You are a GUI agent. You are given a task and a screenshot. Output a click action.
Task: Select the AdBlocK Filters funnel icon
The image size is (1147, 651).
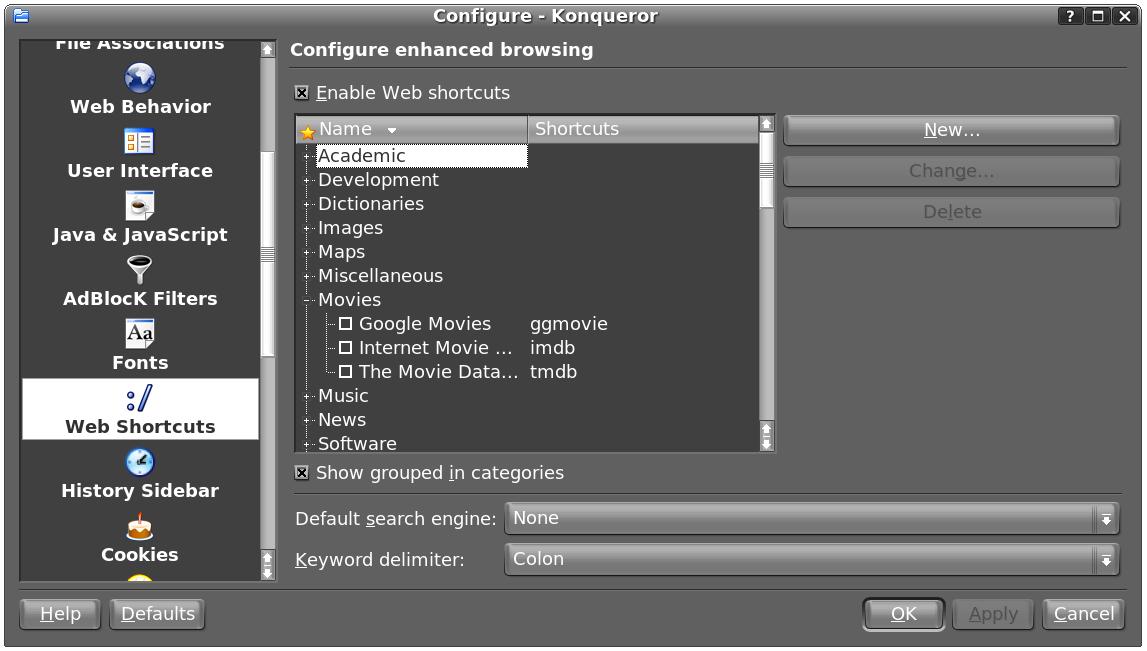click(140, 270)
